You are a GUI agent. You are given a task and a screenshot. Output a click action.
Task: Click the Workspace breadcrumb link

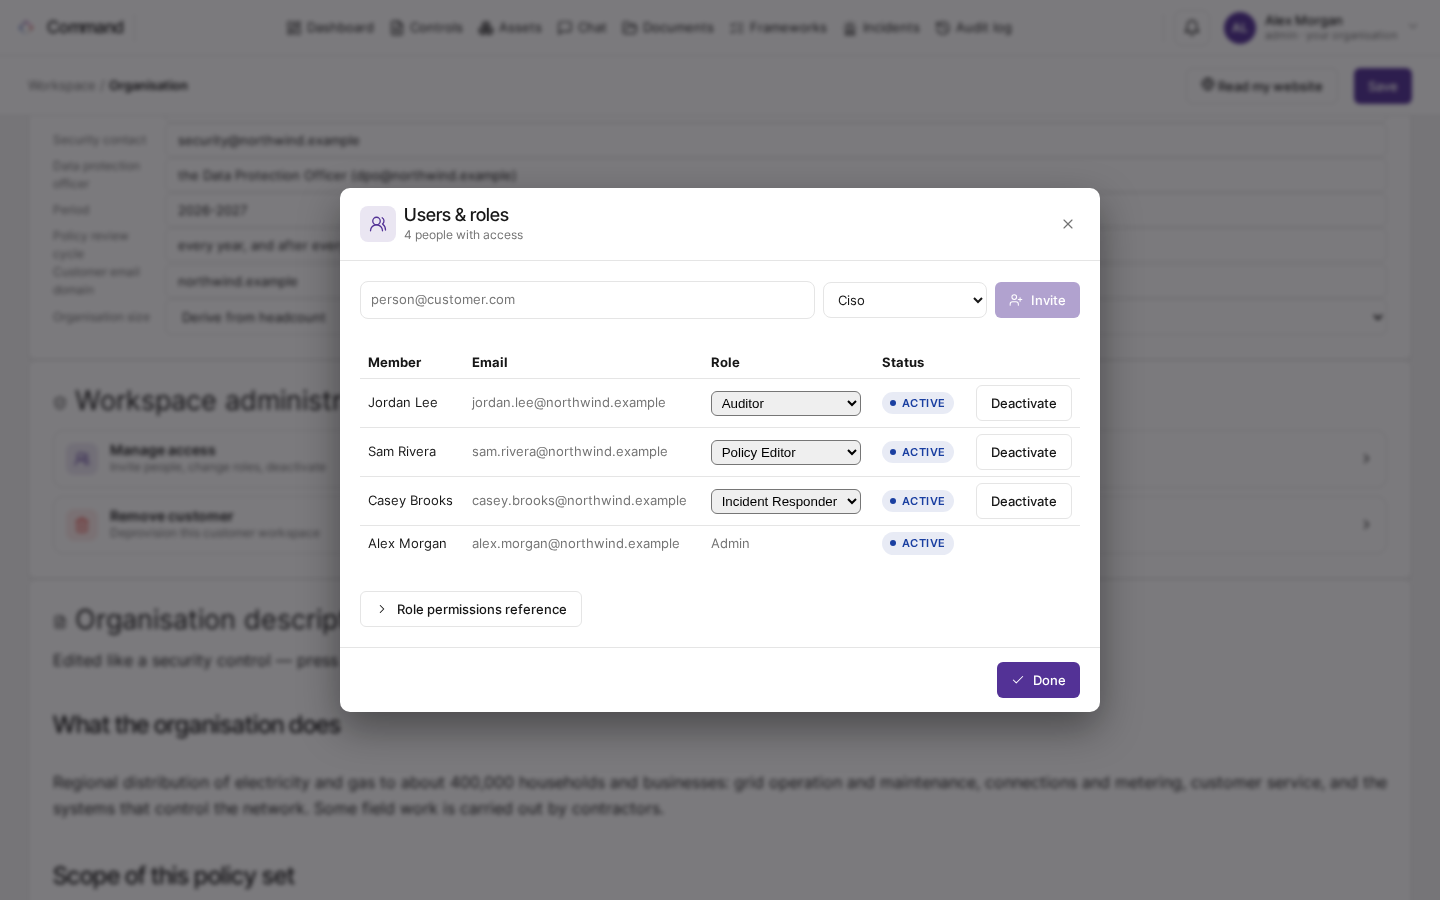click(x=61, y=86)
